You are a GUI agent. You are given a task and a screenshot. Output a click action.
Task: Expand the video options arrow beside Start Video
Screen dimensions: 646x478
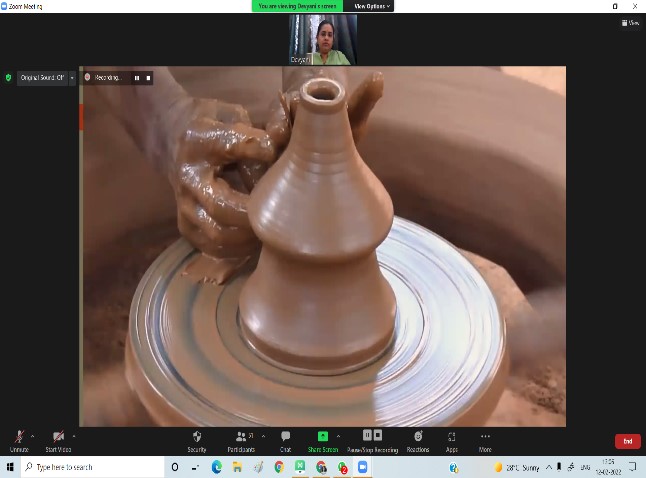pos(74,435)
